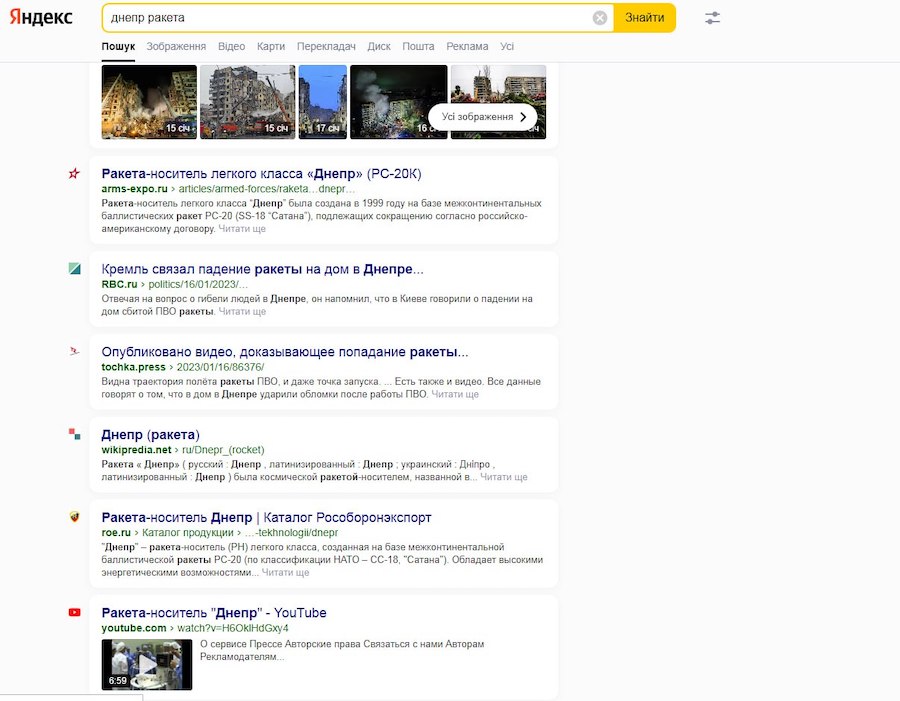Click the tochka.press favicon

[74, 352]
